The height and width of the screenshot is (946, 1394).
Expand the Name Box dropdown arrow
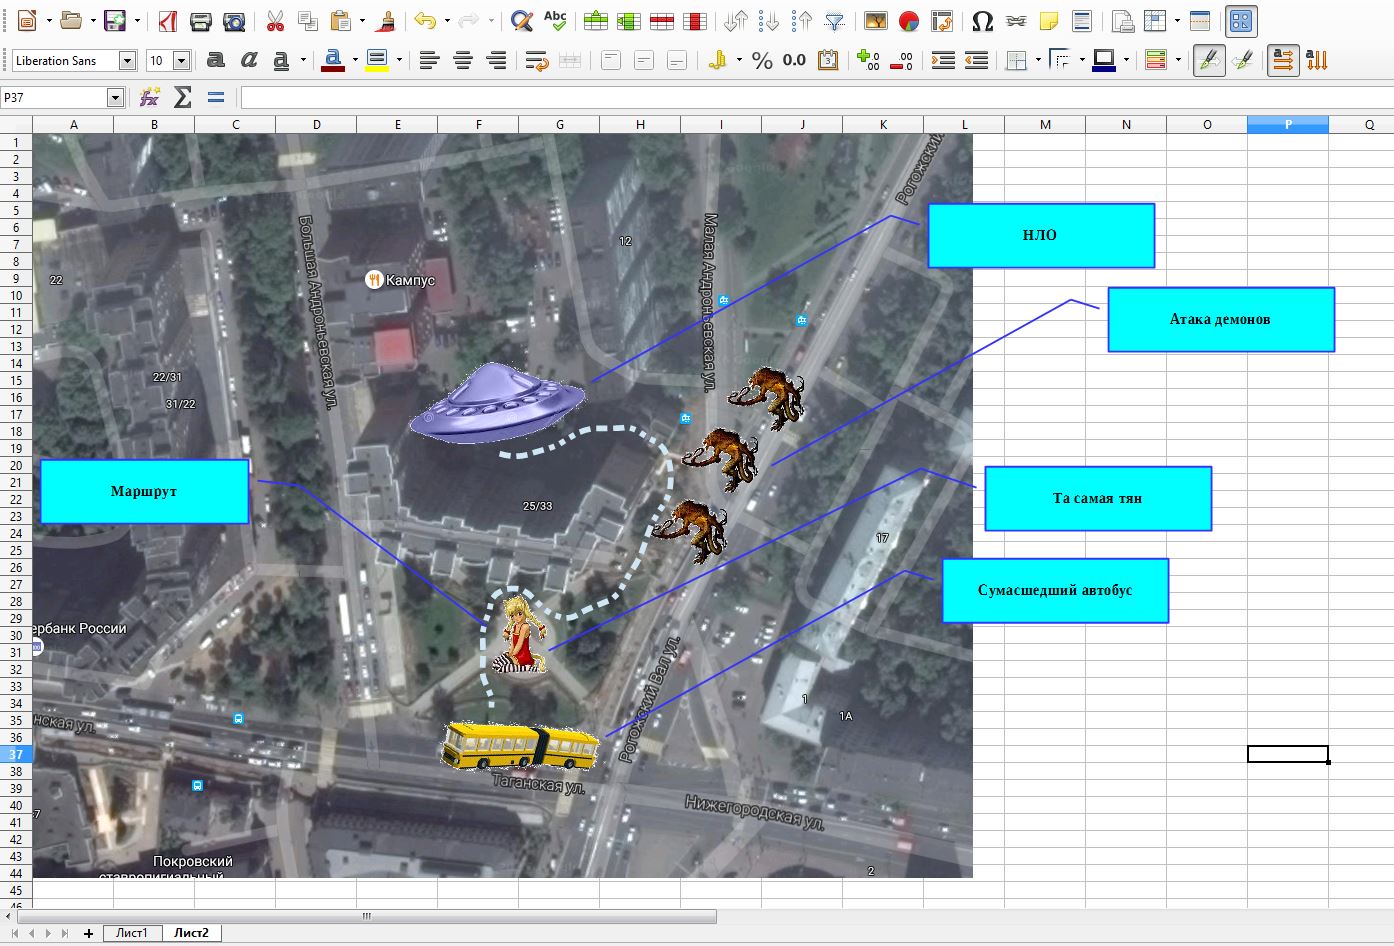click(115, 97)
